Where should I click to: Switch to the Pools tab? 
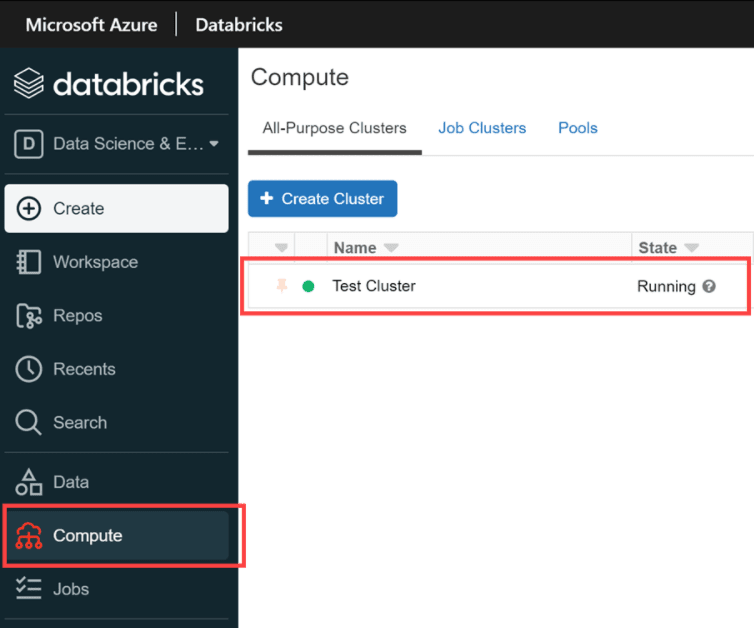577,128
